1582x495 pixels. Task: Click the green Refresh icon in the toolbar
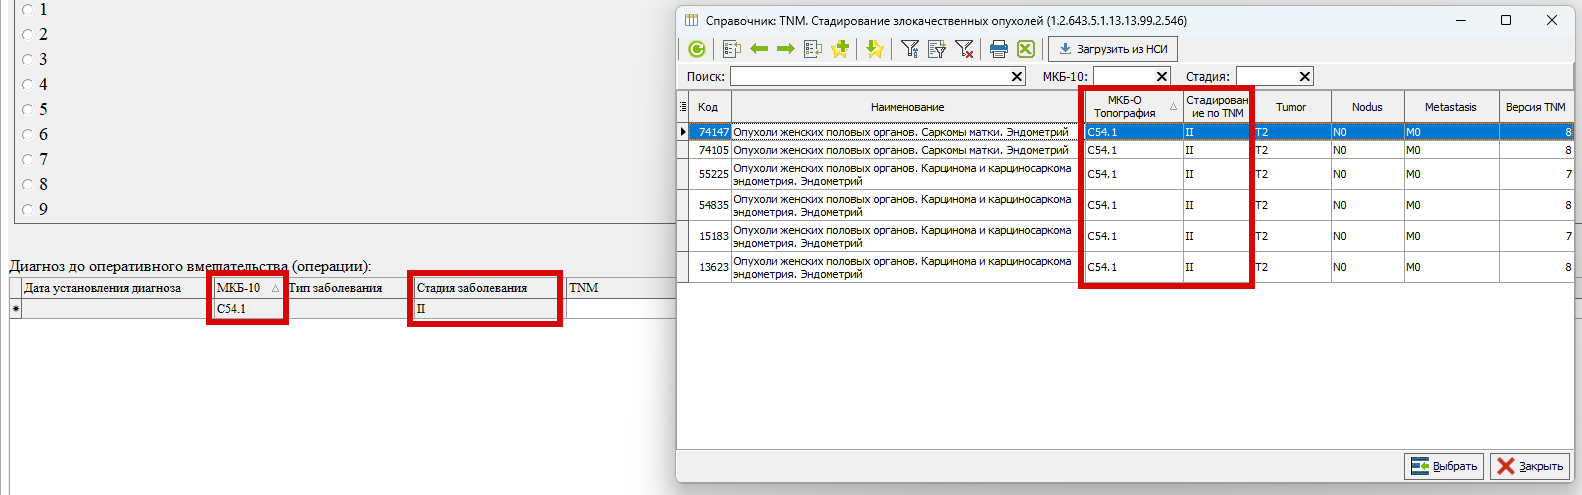pos(697,49)
